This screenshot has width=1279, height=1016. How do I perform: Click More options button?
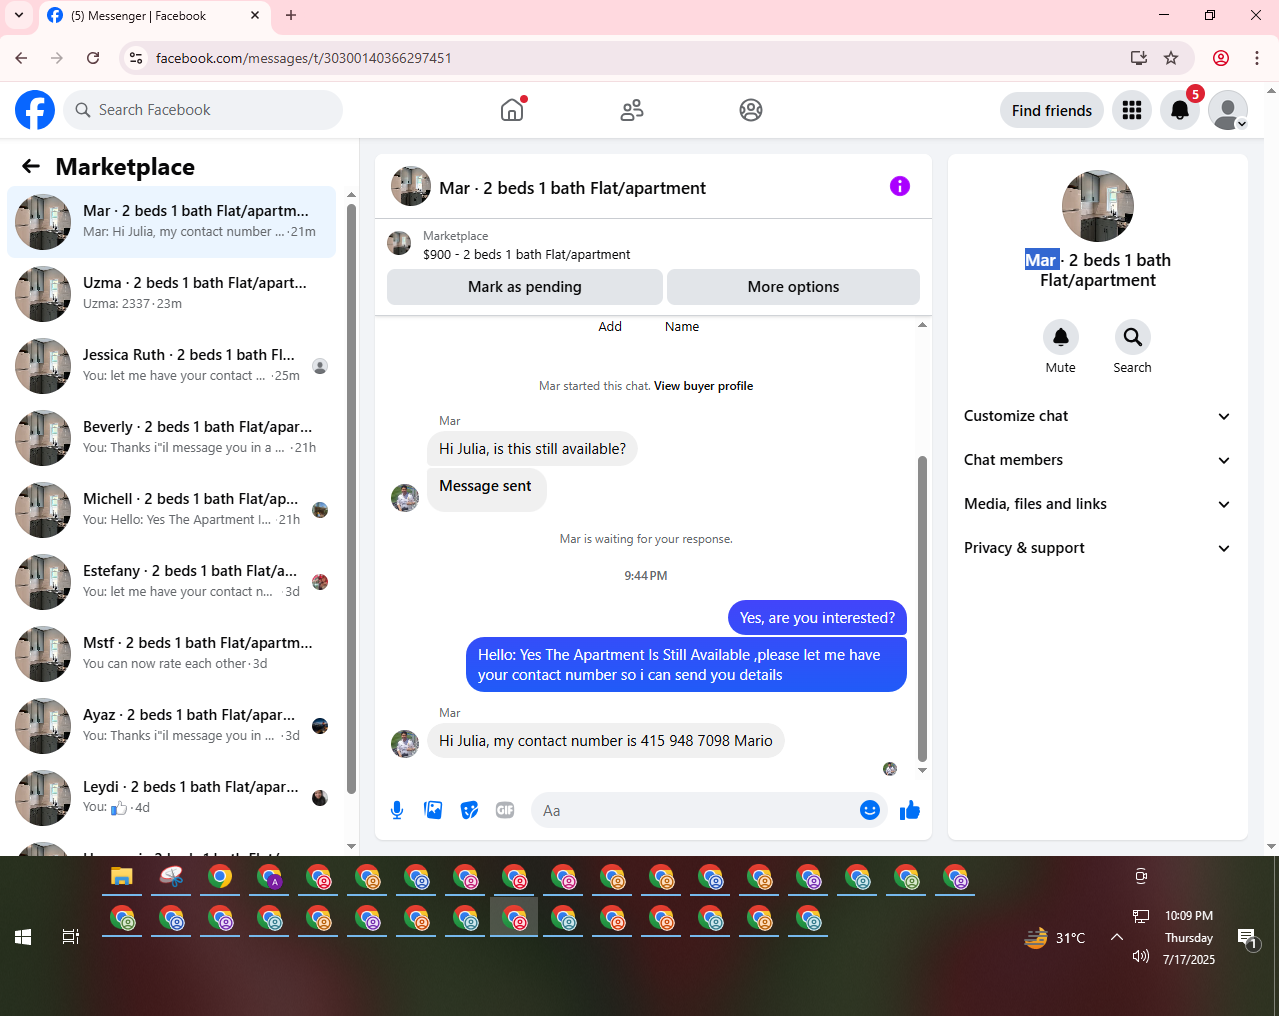pyautogui.click(x=793, y=287)
